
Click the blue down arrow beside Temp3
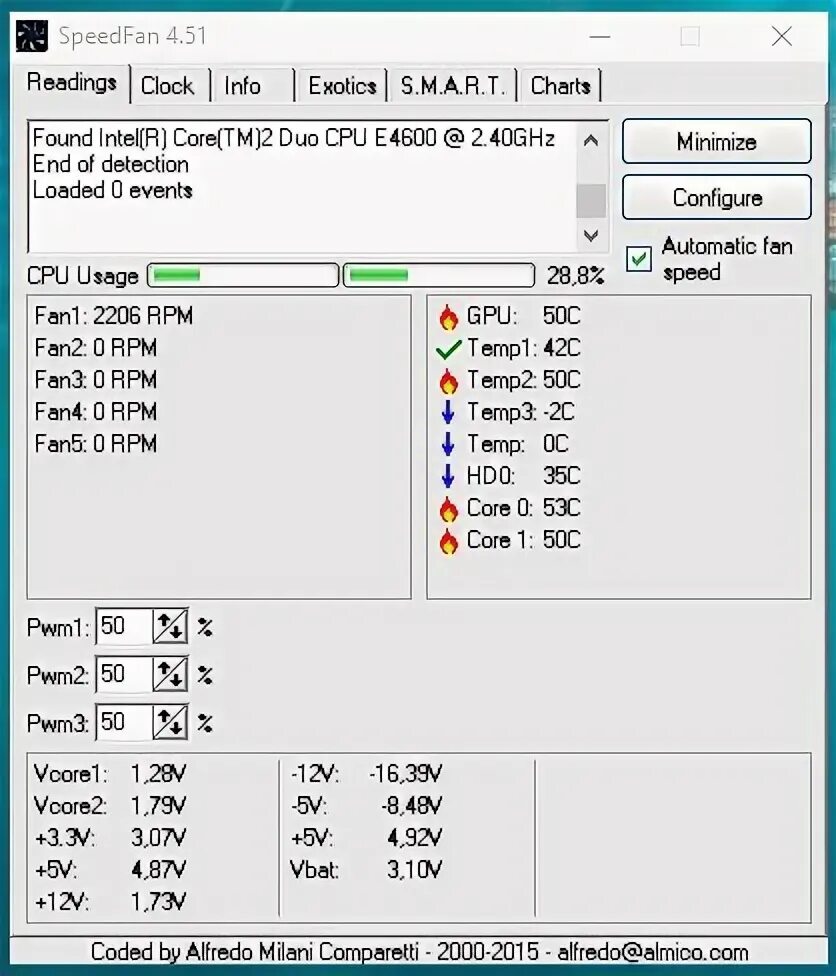pyautogui.click(x=448, y=412)
